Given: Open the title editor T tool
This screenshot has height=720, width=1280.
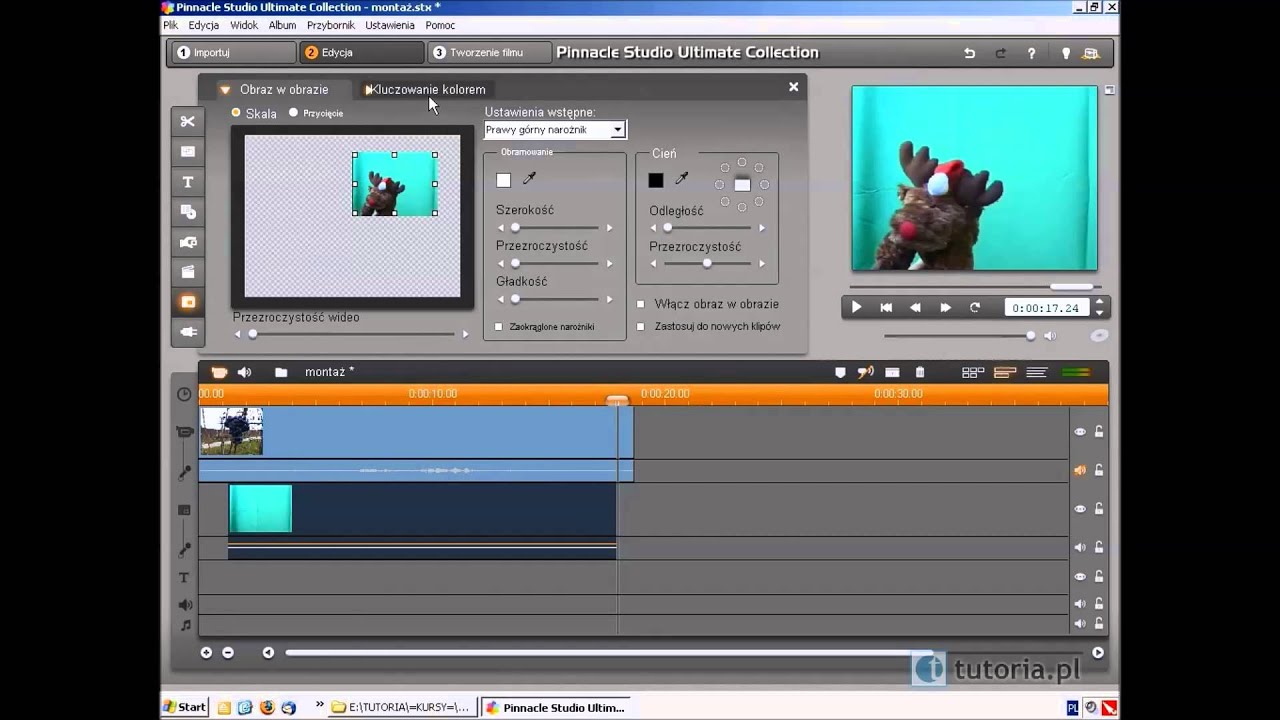Looking at the screenshot, I should coord(187,182).
